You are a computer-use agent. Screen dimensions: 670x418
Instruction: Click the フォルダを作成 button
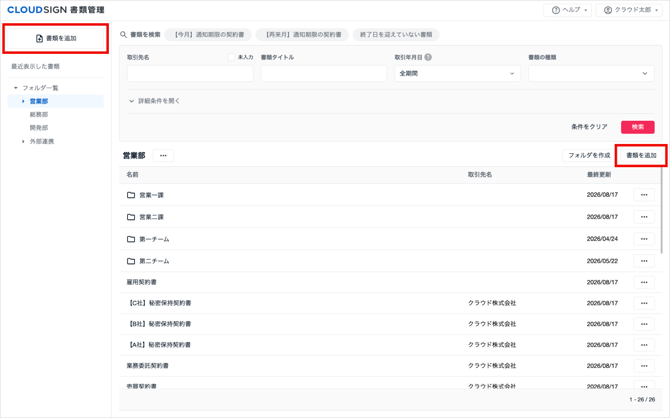point(589,156)
